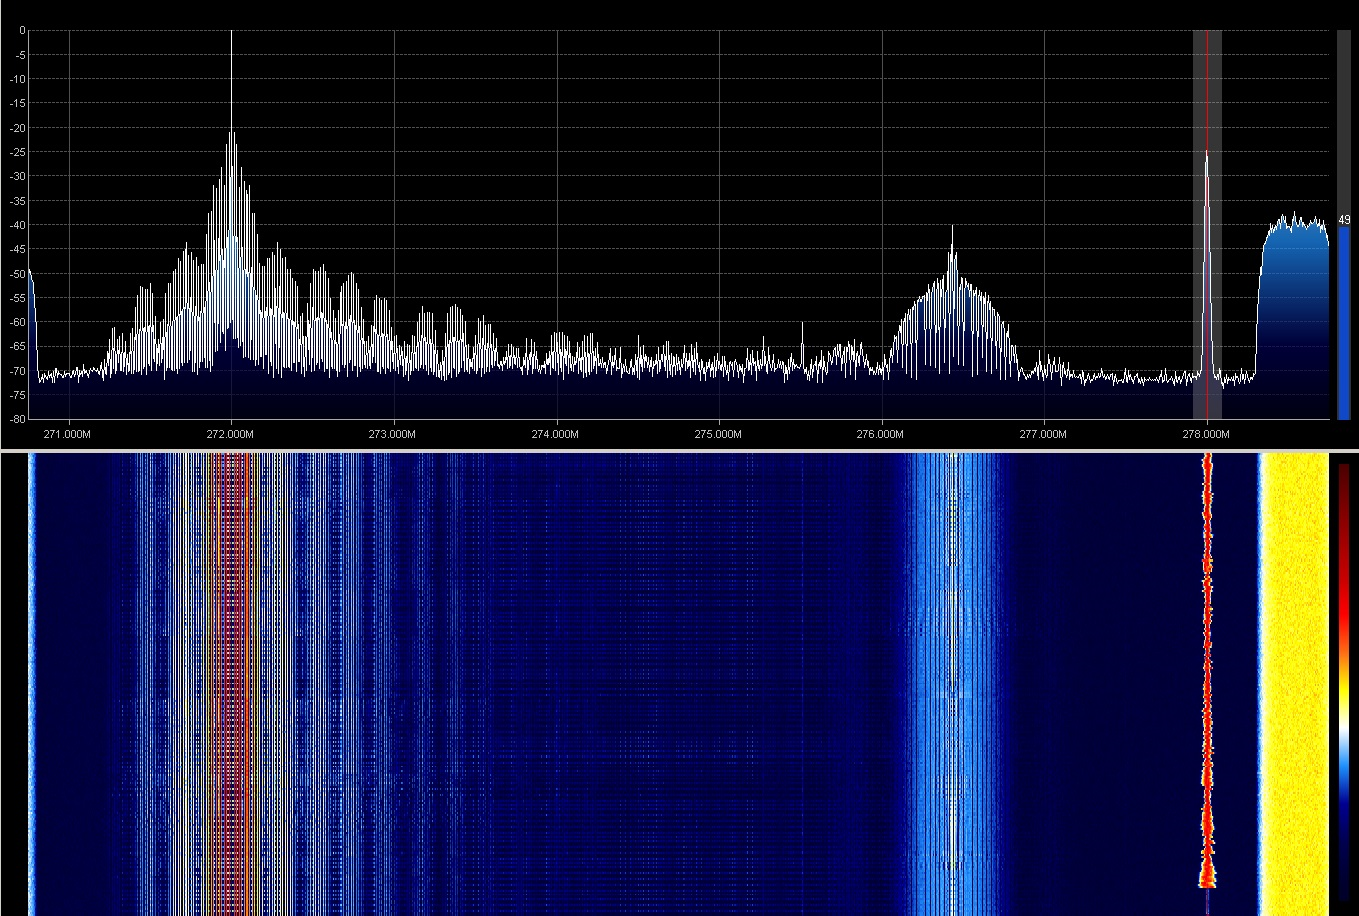
Task: Click the yellow wideband band in the waterfall
Action: pyautogui.click(x=1294, y=680)
